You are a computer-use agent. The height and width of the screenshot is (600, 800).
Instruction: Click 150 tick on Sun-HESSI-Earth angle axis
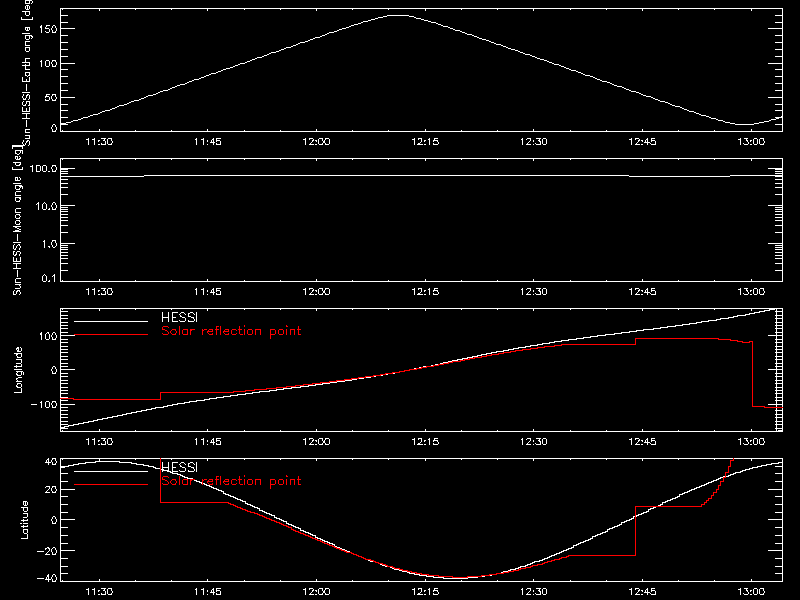[47, 29]
